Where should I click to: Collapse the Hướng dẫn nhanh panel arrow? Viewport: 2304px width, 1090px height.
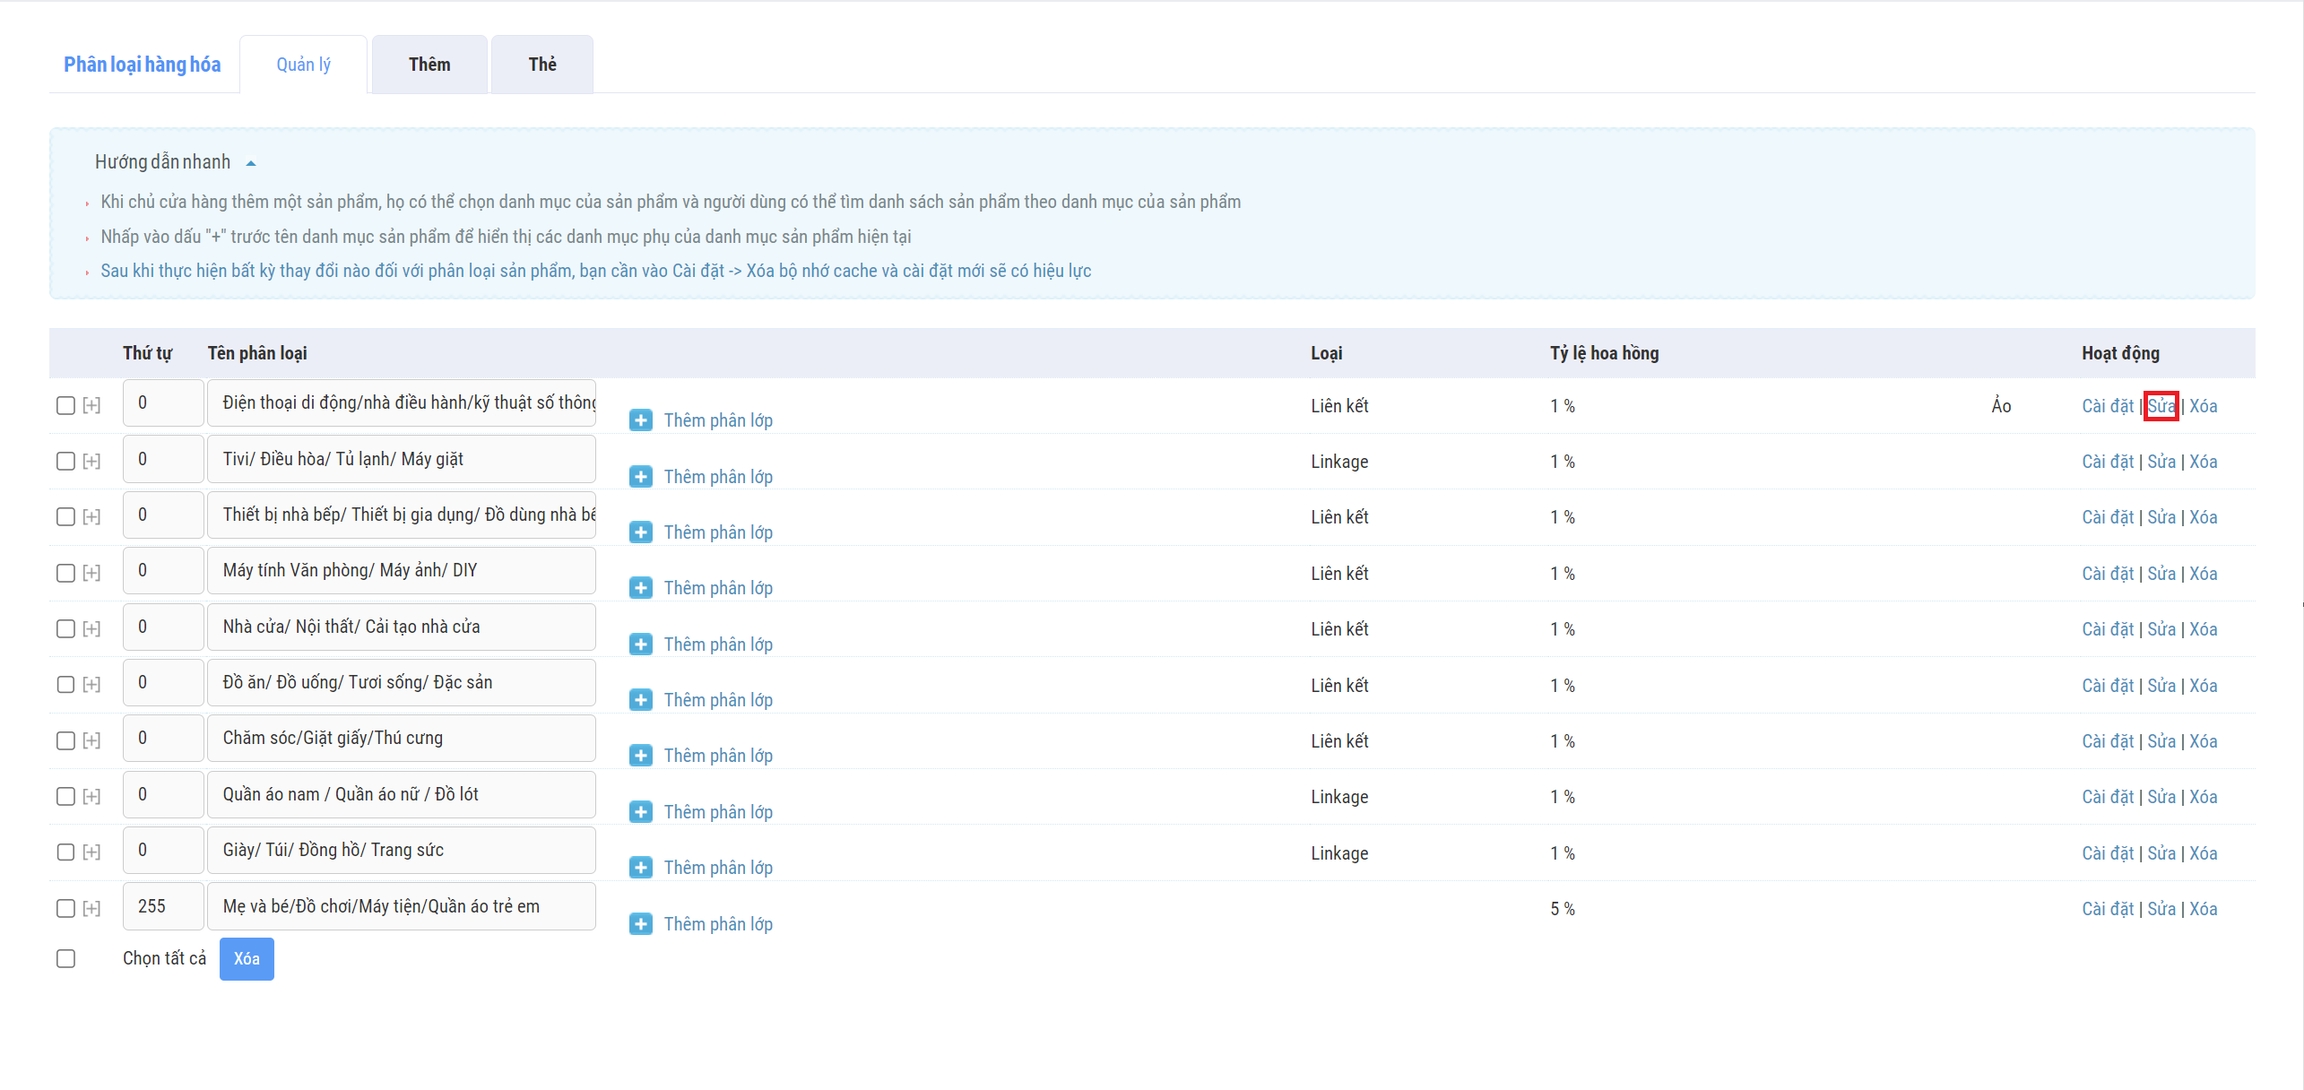pos(251,163)
